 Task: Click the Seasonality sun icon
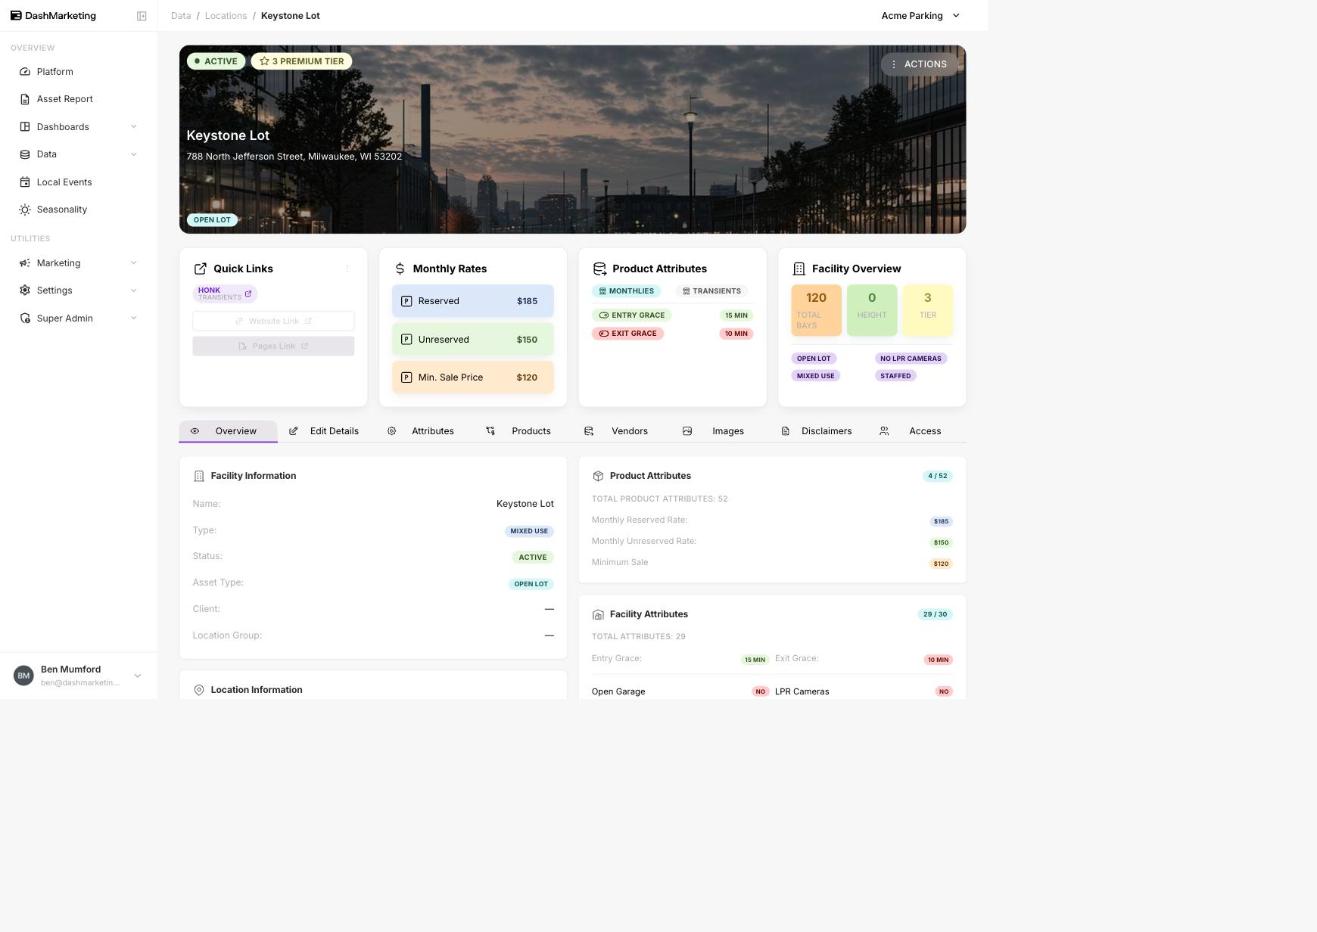tap(25, 210)
